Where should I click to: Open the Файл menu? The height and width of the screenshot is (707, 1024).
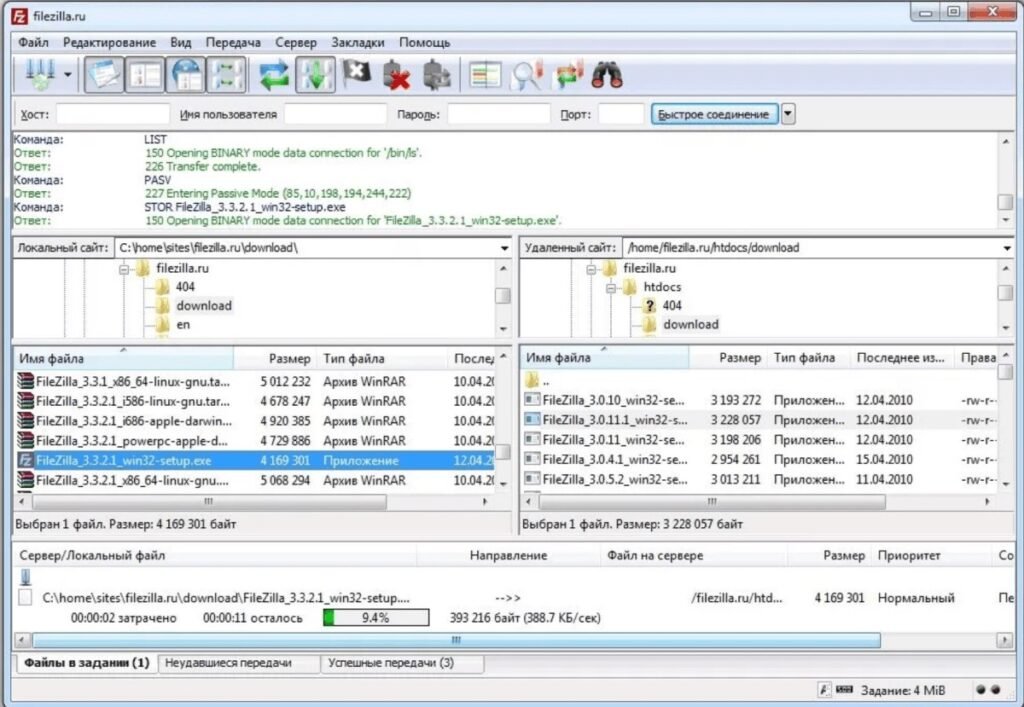tap(33, 42)
